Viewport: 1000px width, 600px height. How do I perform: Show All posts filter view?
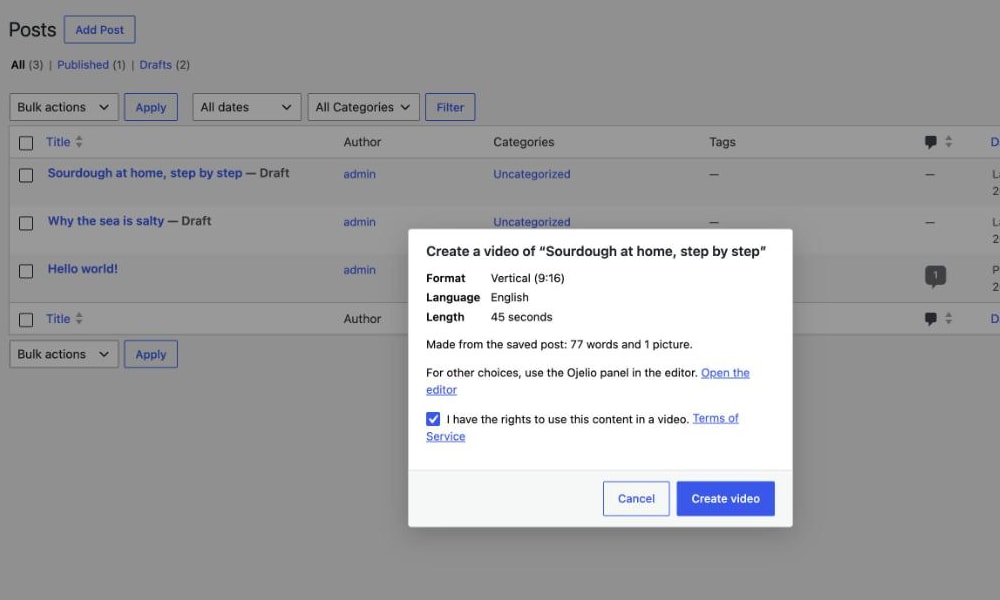coord(18,65)
